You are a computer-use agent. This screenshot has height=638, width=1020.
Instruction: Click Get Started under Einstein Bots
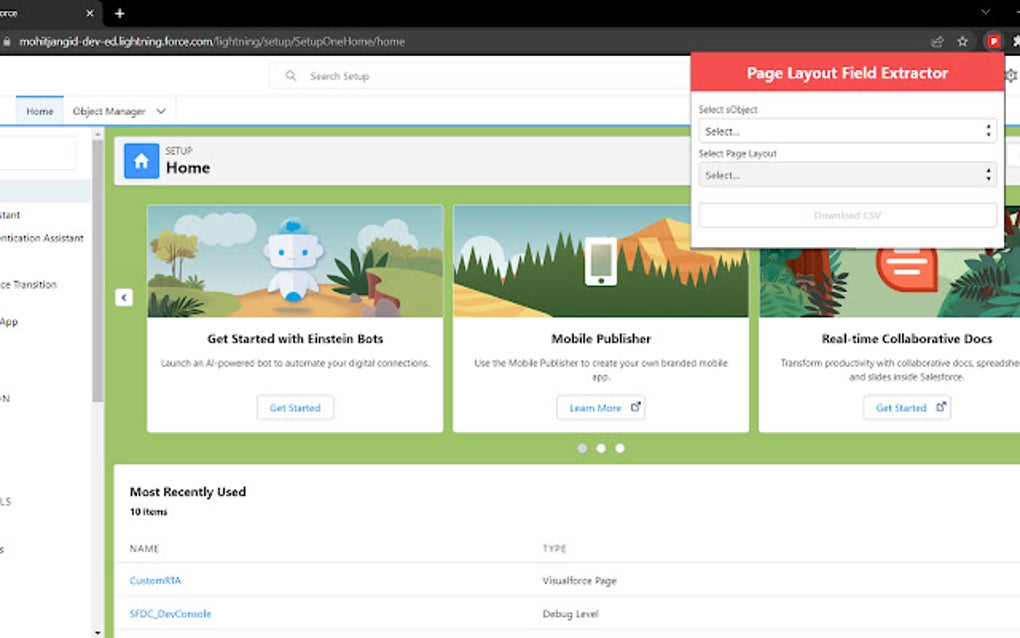pos(295,407)
